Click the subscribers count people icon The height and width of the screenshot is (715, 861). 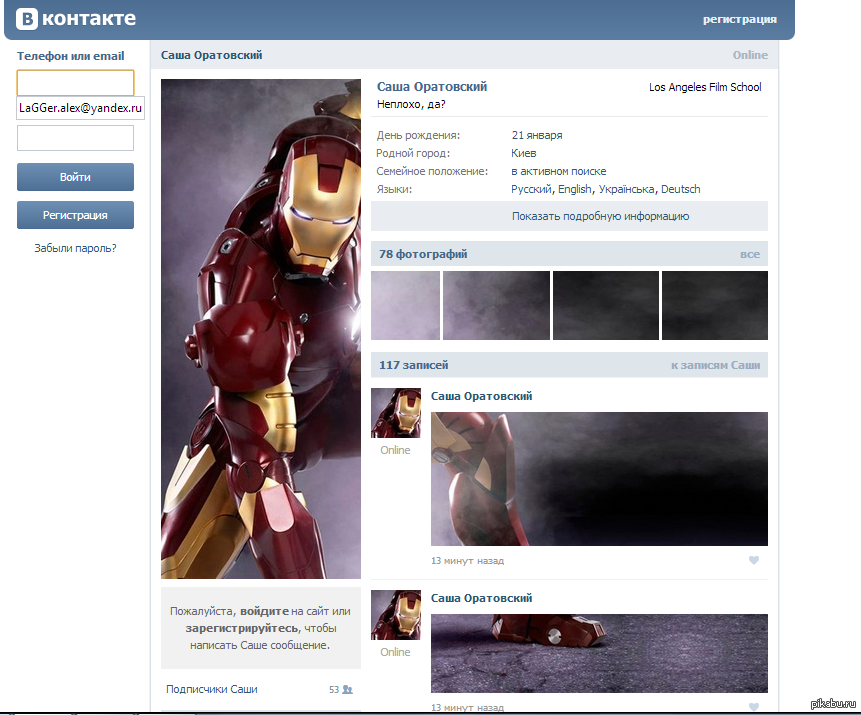click(x=347, y=689)
